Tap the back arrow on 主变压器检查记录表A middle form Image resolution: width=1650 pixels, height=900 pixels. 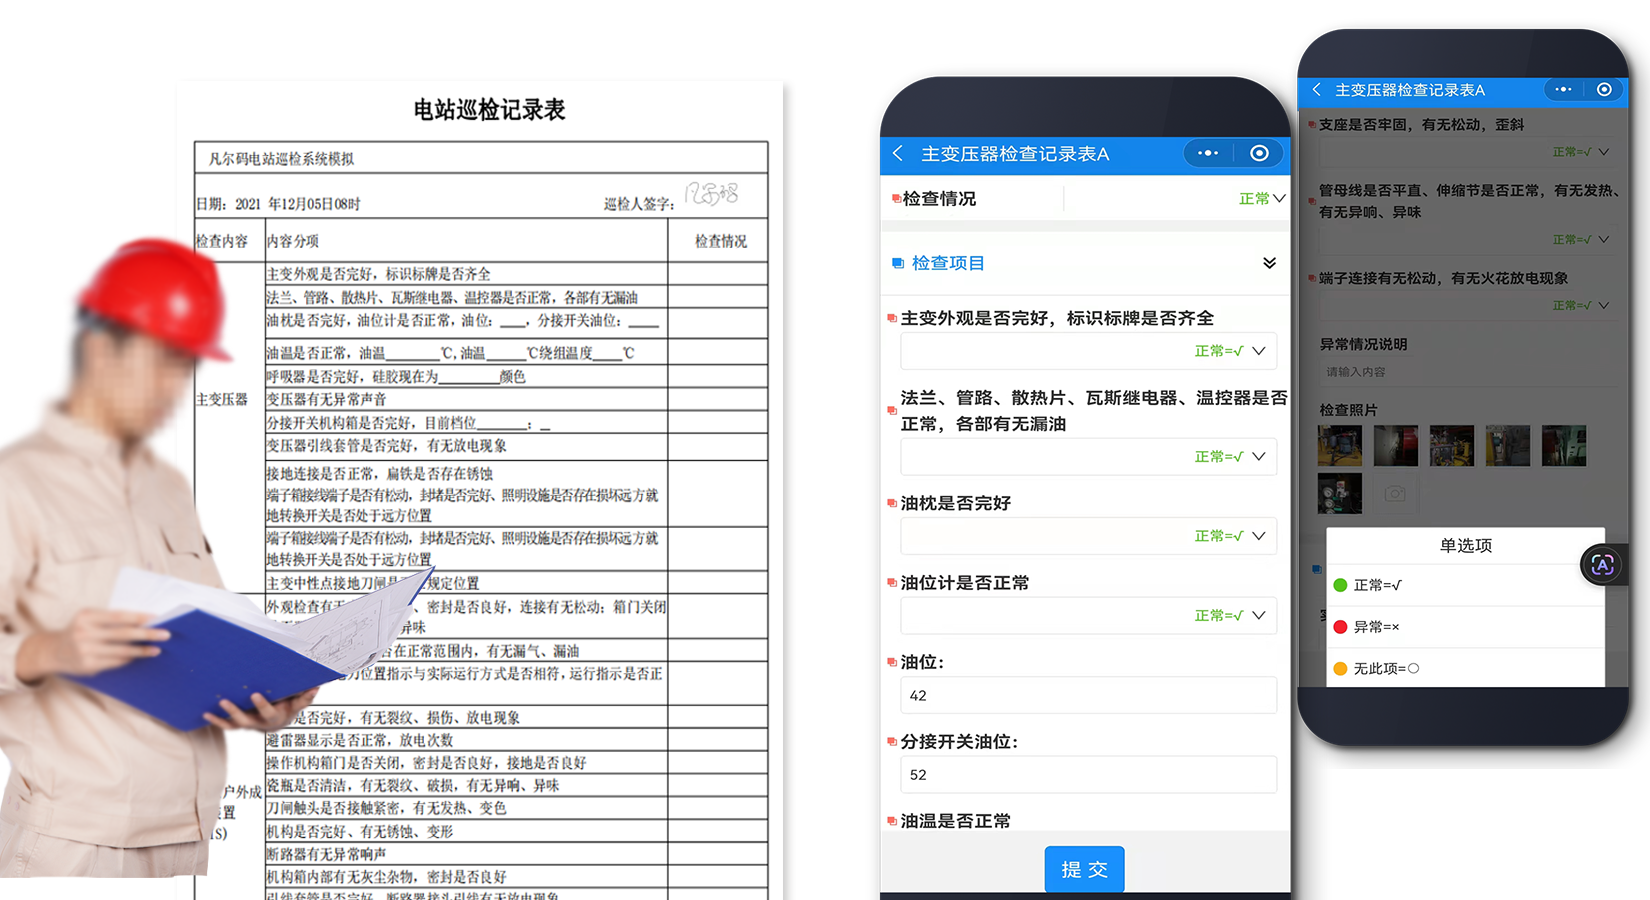click(x=897, y=154)
